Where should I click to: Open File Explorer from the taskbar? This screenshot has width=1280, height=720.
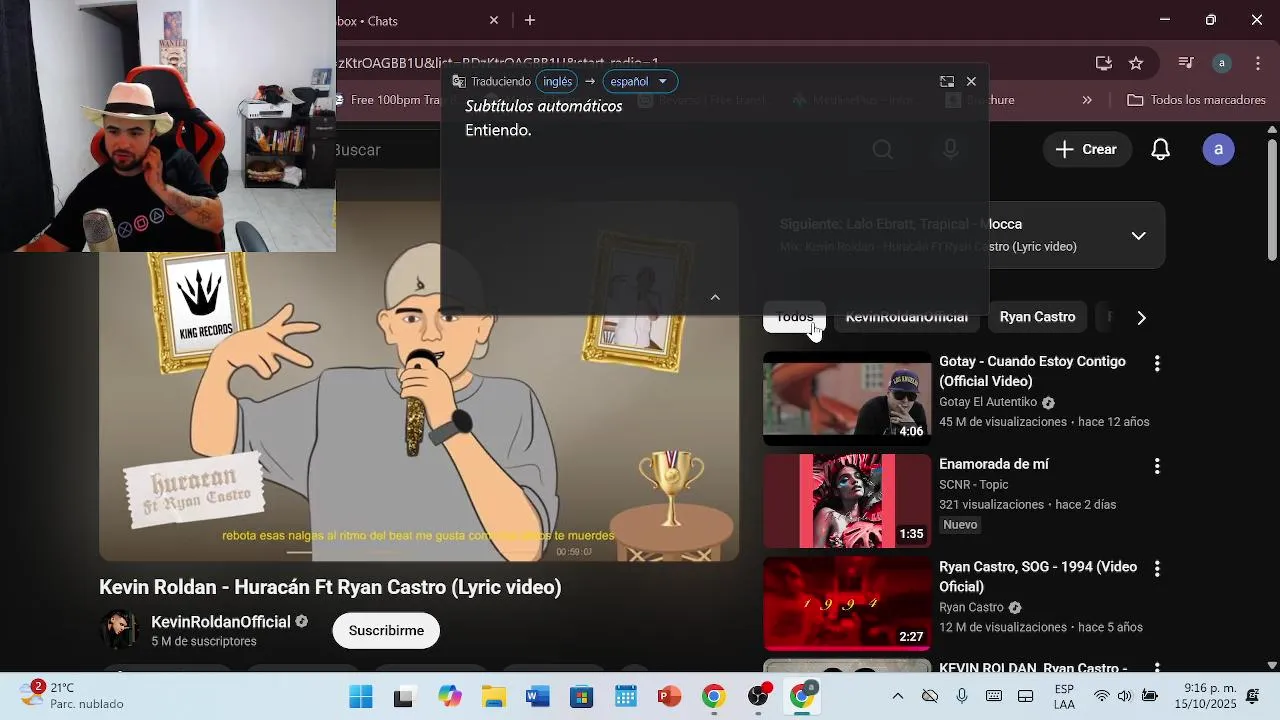point(494,697)
